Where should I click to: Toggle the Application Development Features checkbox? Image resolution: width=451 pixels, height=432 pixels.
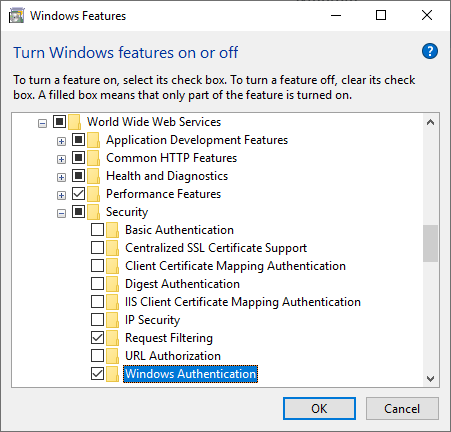coord(78,140)
